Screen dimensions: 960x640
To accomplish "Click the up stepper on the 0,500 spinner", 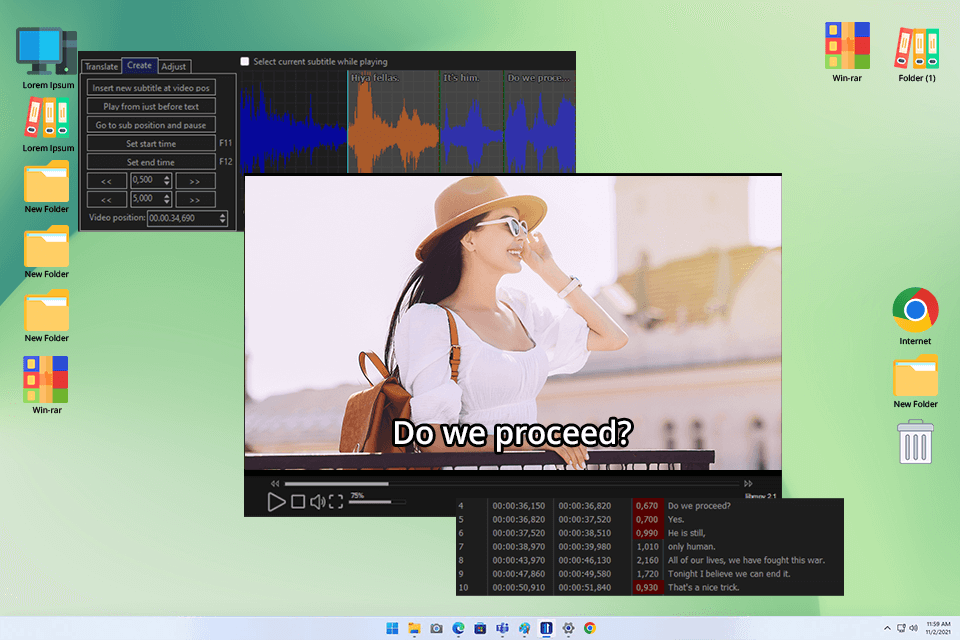I will (166, 177).
